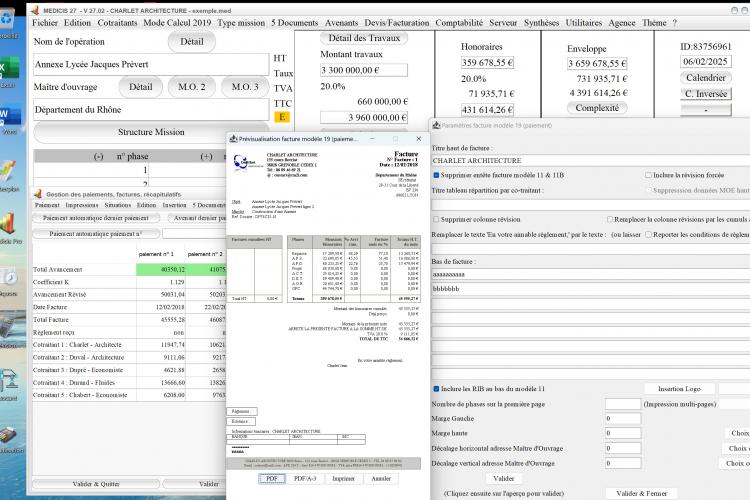Click Détail beside Maître d'ouvrage

tap(141, 87)
